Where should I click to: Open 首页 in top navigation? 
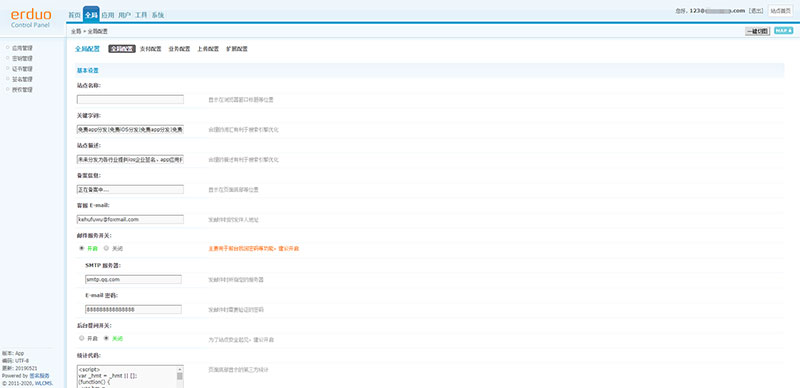pyautogui.click(x=74, y=15)
